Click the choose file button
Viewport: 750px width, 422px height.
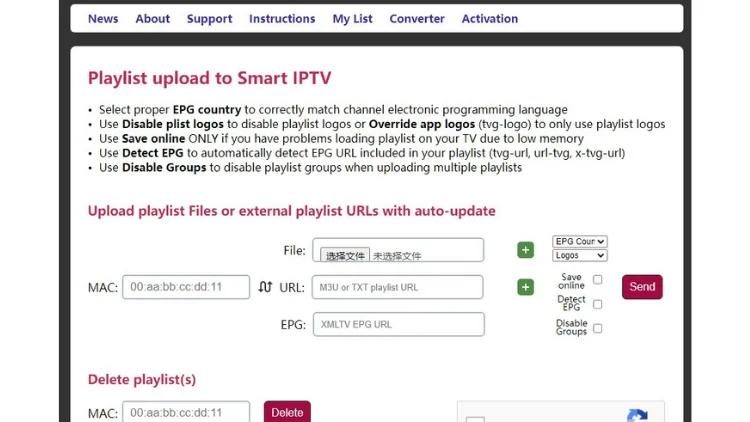pyautogui.click(x=345, y=255)
